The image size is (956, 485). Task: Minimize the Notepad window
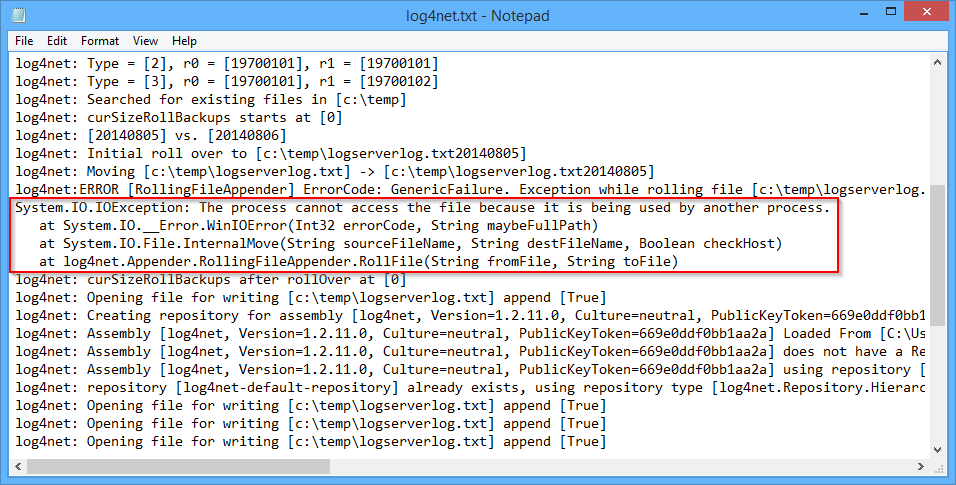tap(863, 12)
